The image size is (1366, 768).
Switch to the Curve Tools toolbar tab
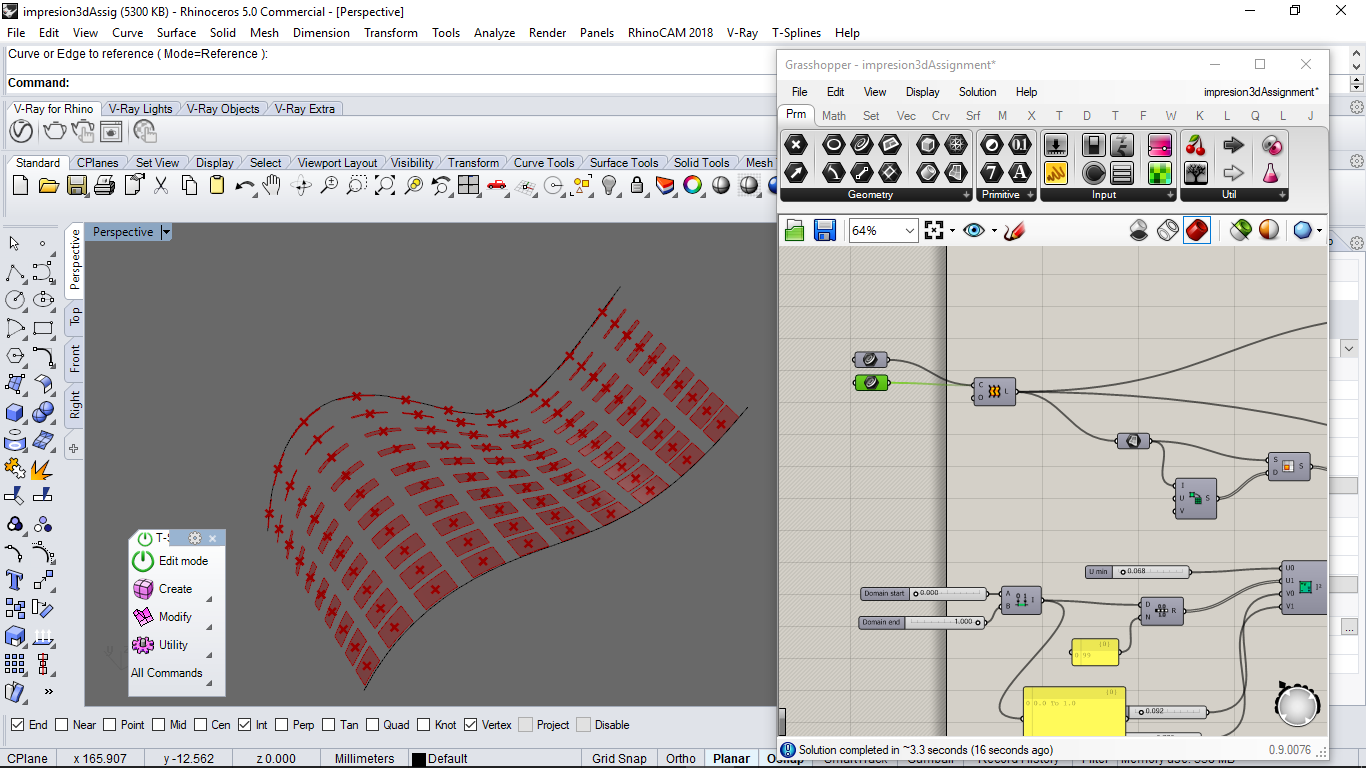544,163
